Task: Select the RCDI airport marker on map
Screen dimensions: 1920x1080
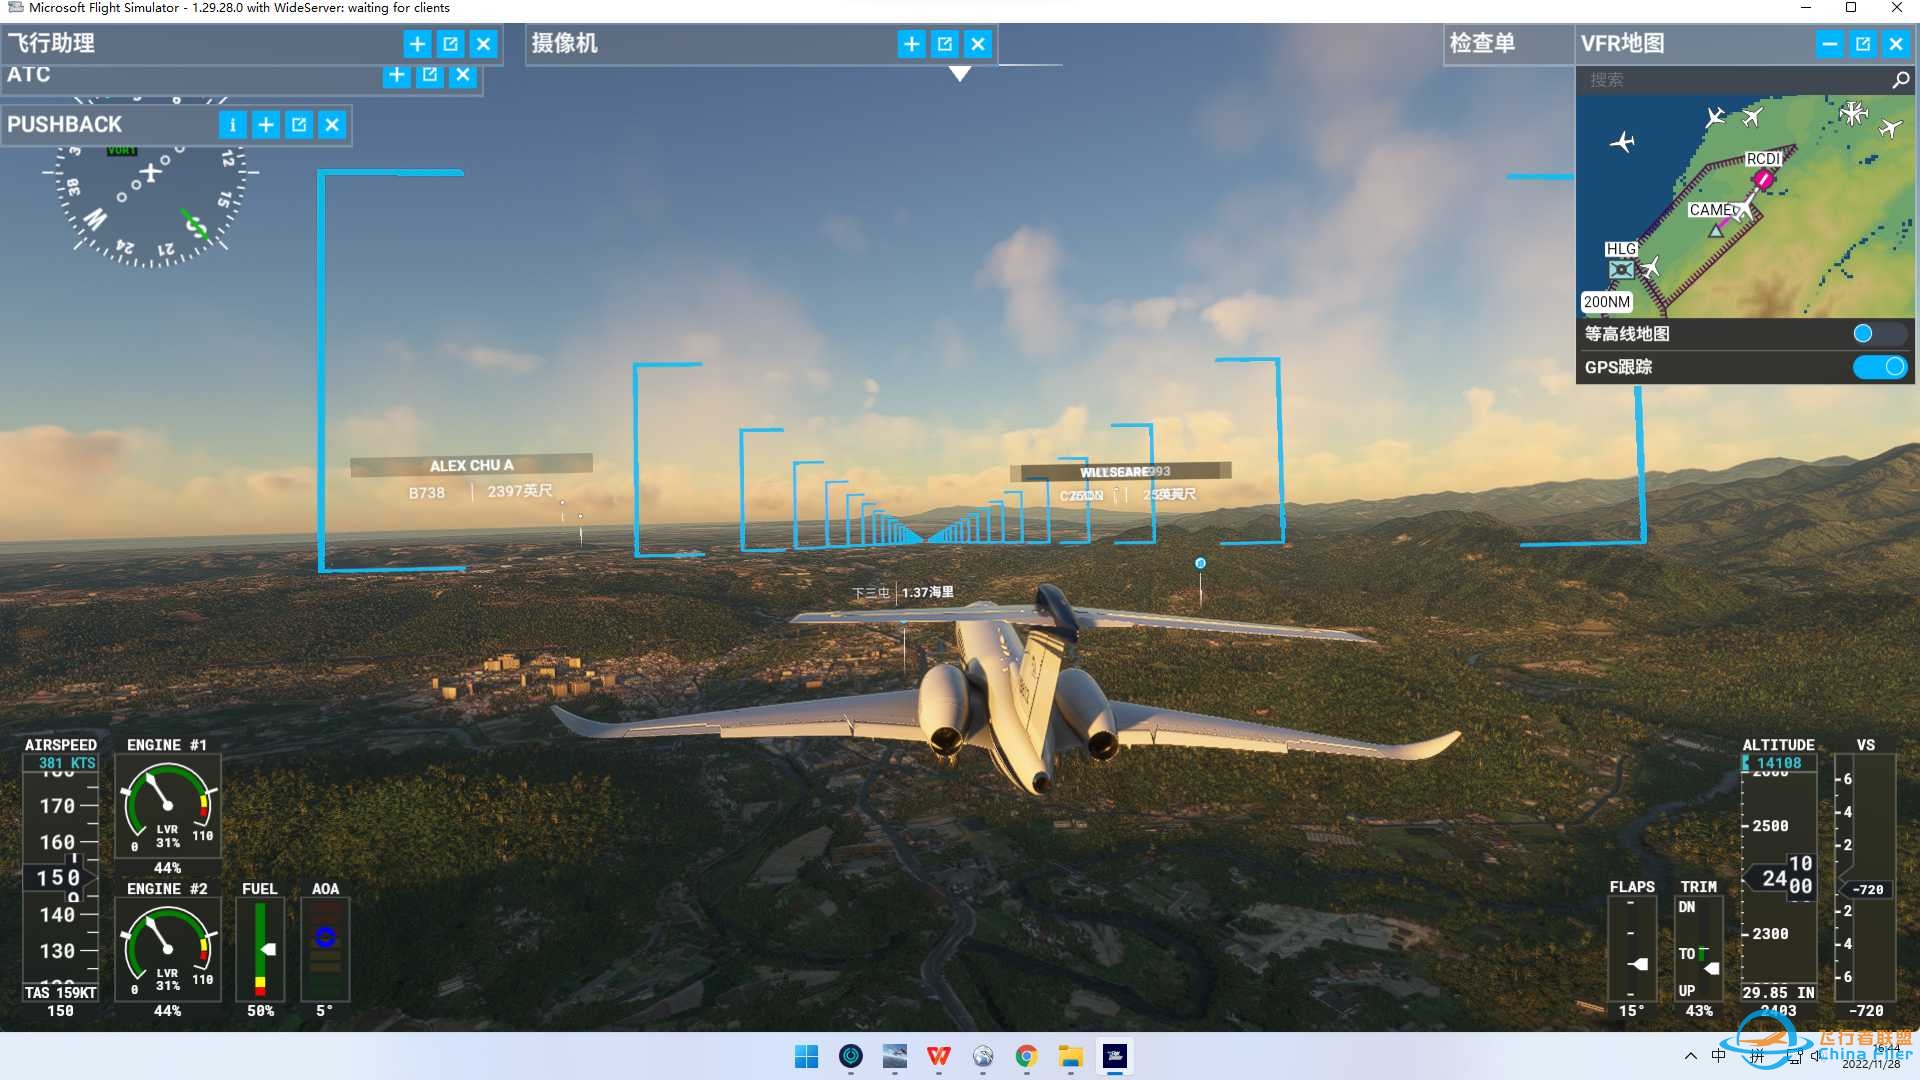Action: tap(1763, 178)
